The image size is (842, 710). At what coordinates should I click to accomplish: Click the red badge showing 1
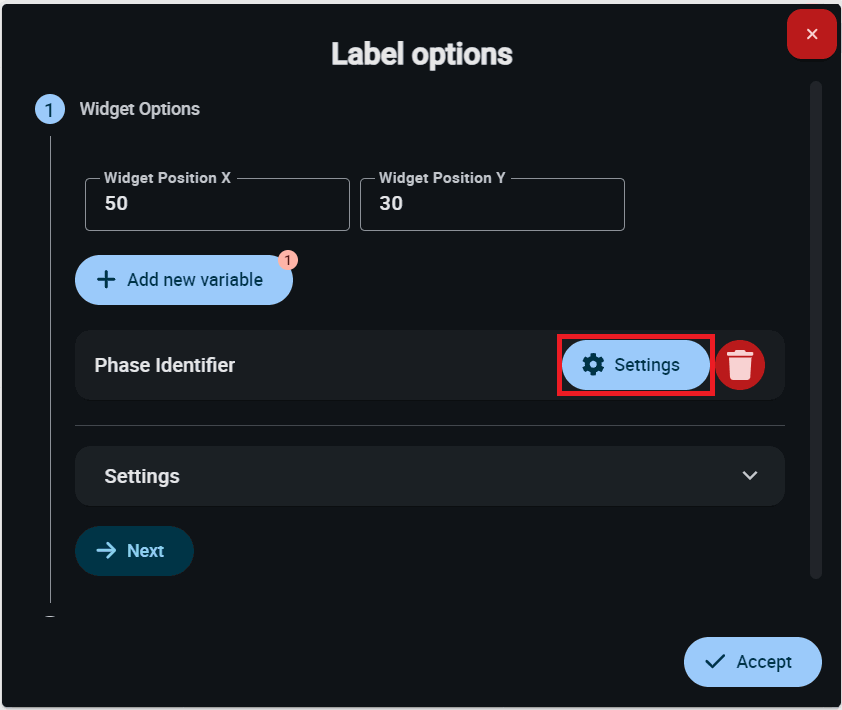click(x=288, y=260)
